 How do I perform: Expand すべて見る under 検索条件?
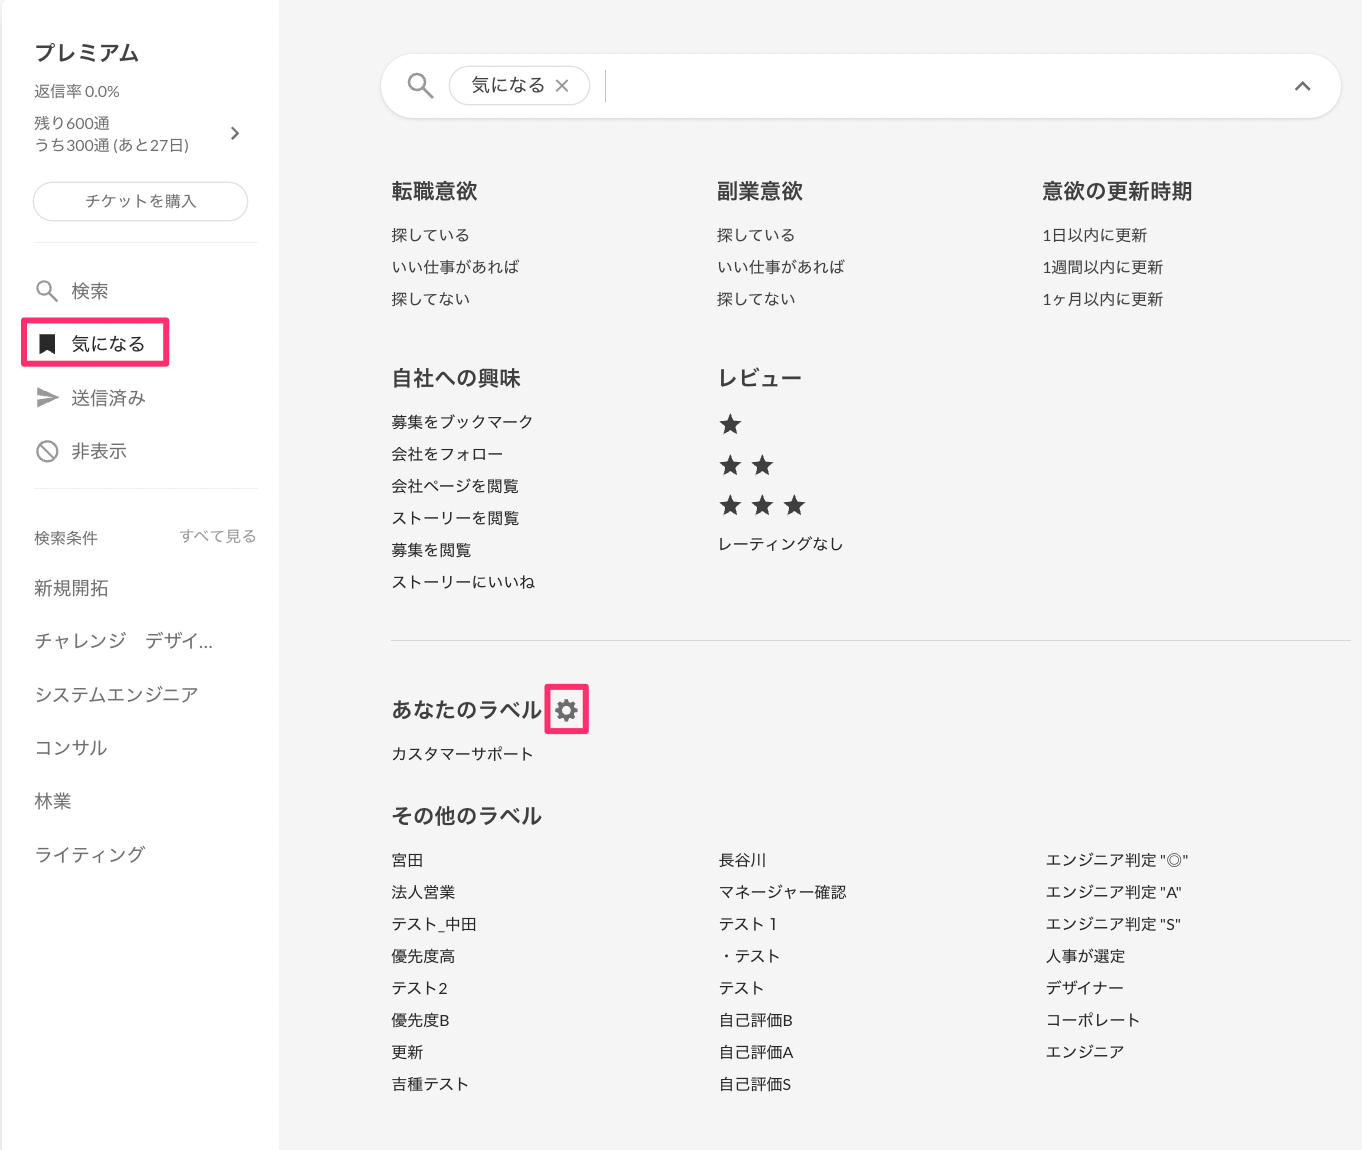[217, 536]
